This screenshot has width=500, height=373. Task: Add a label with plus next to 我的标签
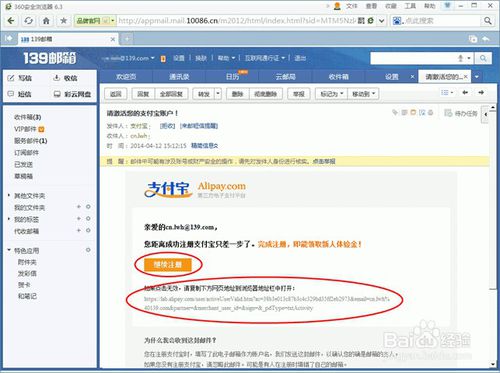point(79,219)
